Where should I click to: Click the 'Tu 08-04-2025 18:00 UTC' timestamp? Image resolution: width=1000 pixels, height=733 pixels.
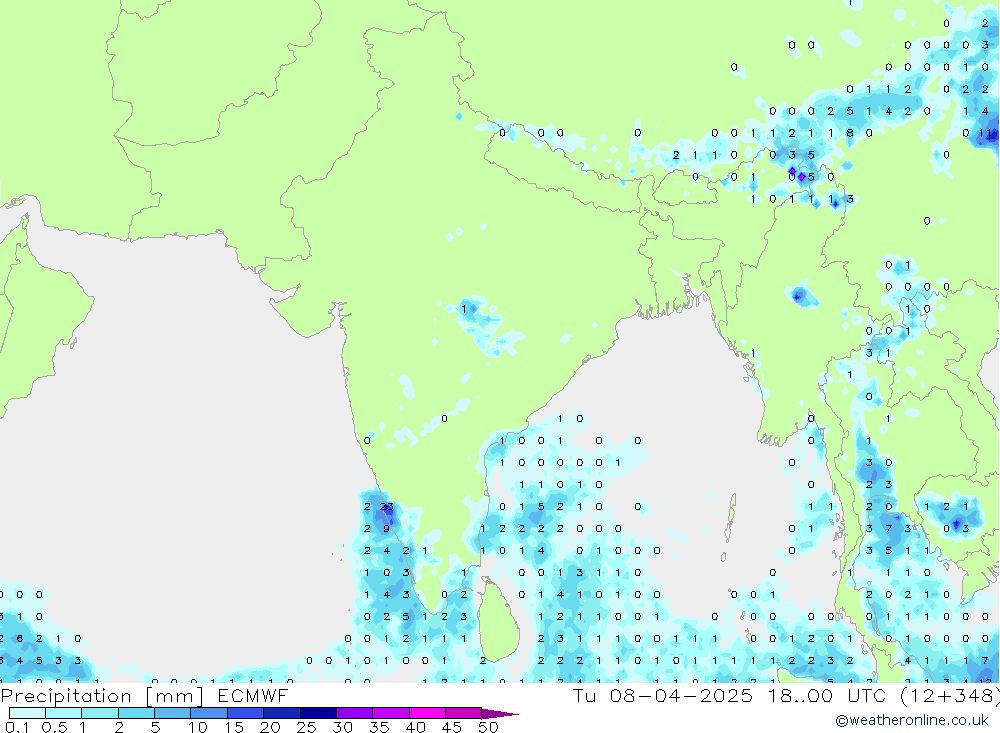[729, 695]
